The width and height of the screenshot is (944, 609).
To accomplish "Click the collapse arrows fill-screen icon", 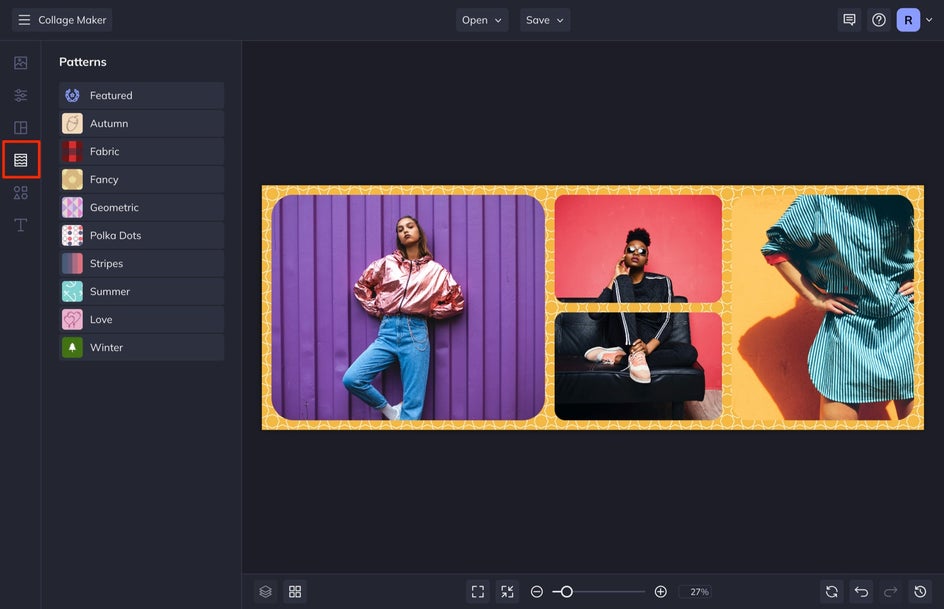I will [x=508, y=592].
